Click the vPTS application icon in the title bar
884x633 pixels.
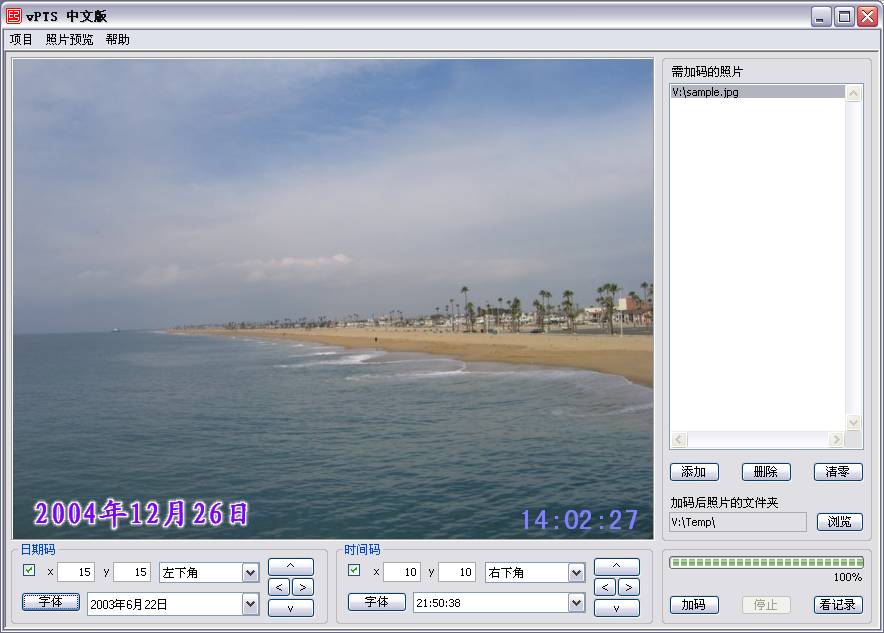[14, 15]
